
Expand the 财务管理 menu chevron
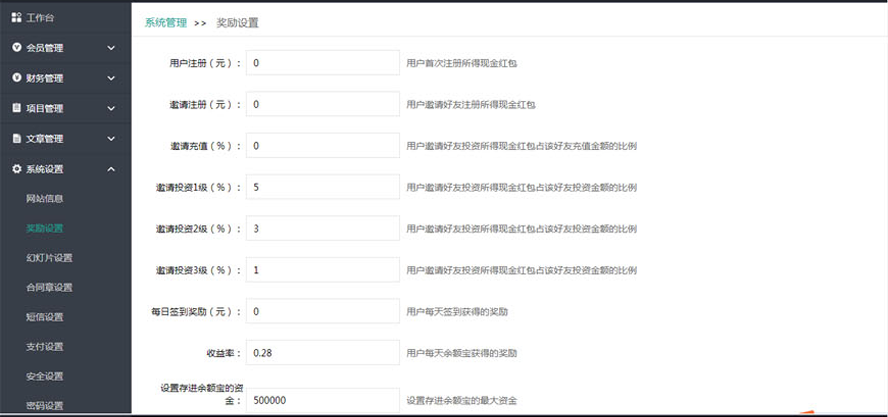click(111, 78)
